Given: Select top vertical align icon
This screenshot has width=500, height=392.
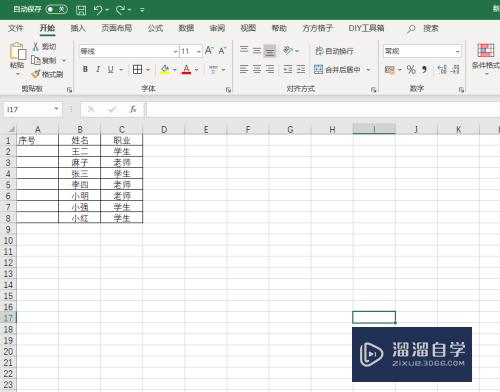Looking at the screenshot, I should pyautogui.click(x=244, y=50).
